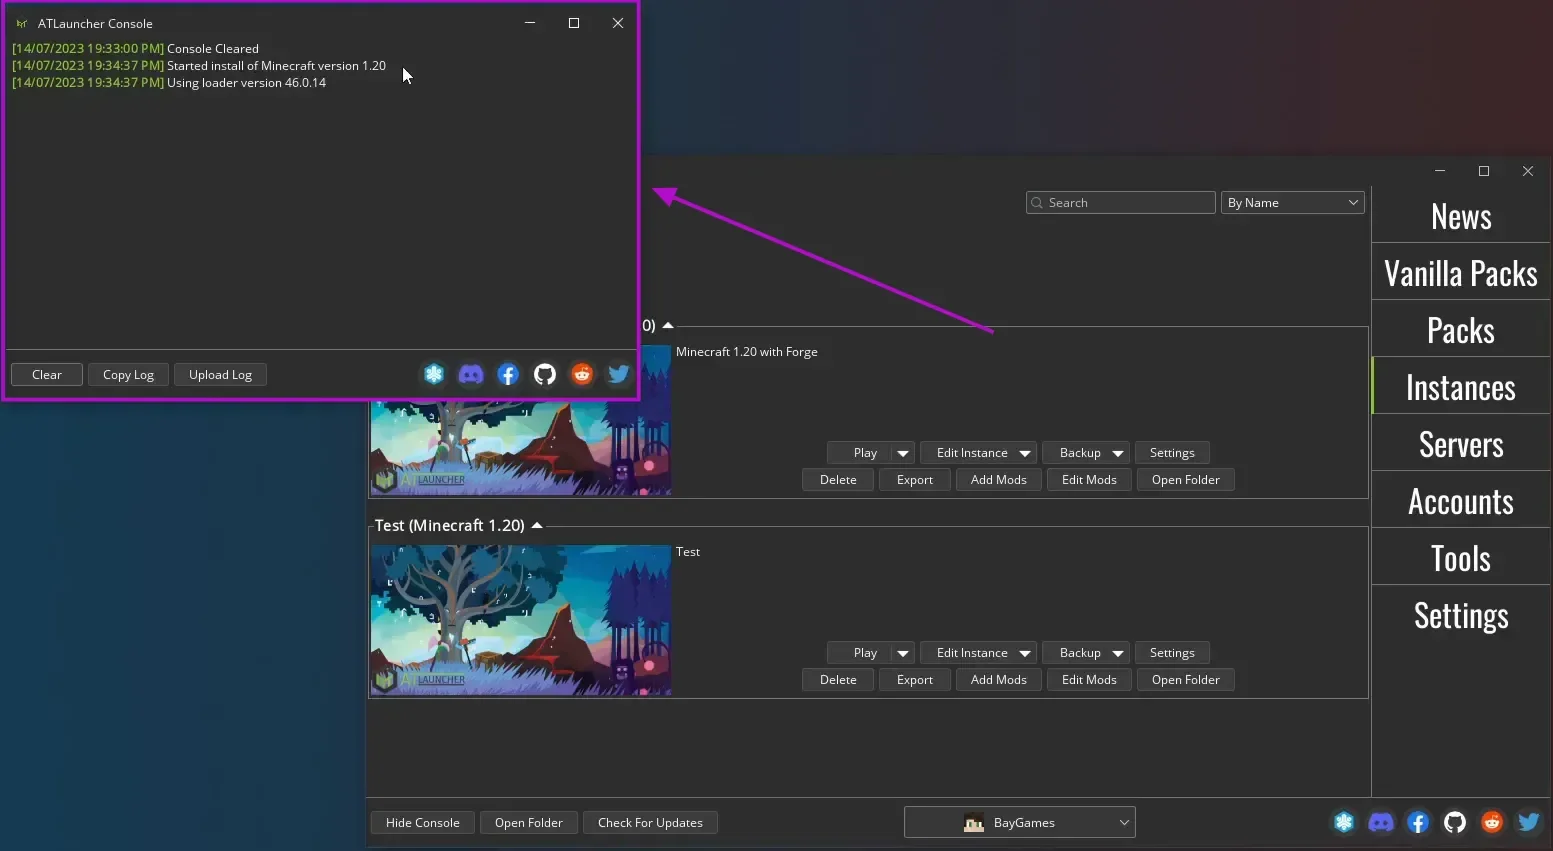The height and width of the screenshot is (851, 1553).
Task: Play the Test instance
Action: pyautogui.click(x=859, y=653)
